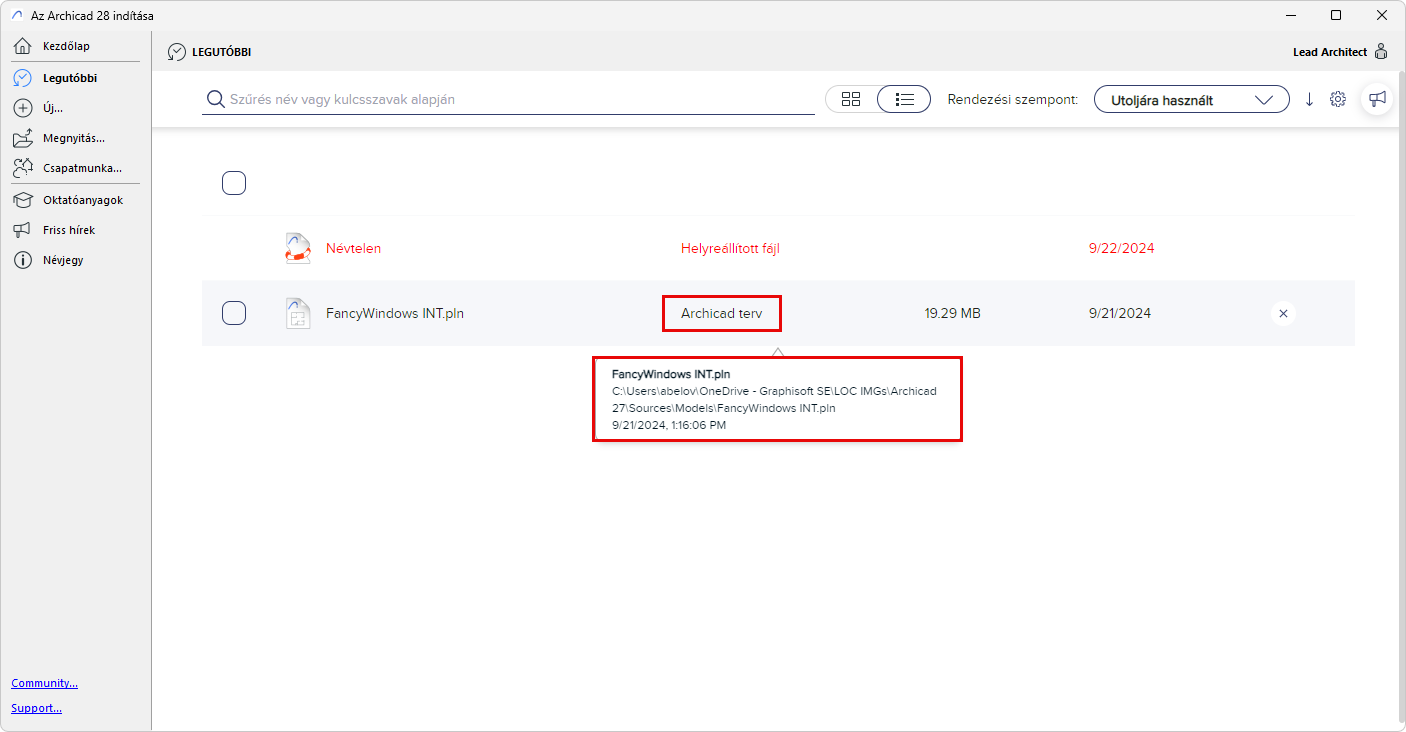Open the settings gear icon

click(1338, 99)
